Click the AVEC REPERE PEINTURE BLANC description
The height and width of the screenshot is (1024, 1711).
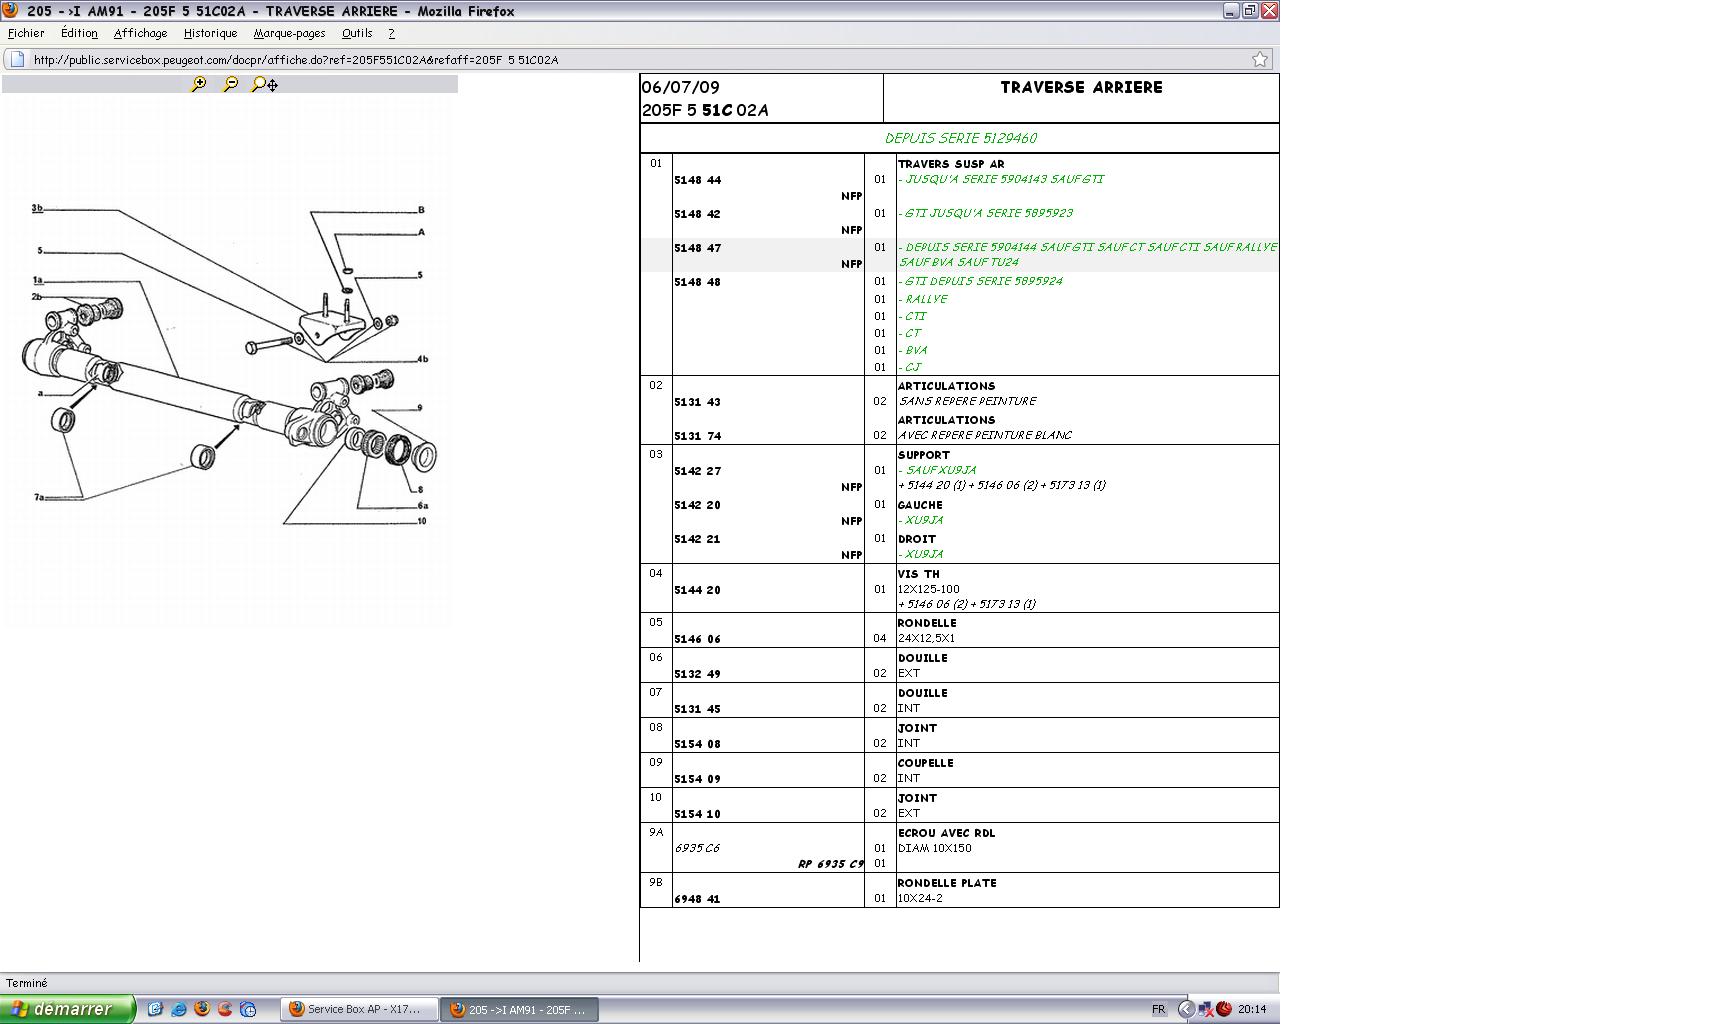pos(985,436)
